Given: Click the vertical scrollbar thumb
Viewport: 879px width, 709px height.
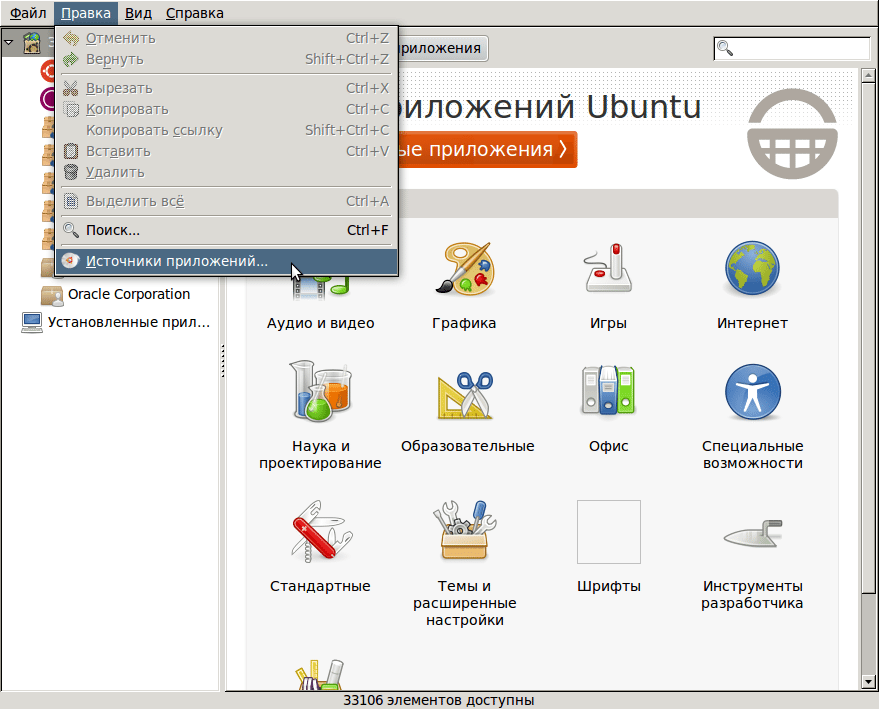Looking at the screenshot, I should tap(868, 338).
